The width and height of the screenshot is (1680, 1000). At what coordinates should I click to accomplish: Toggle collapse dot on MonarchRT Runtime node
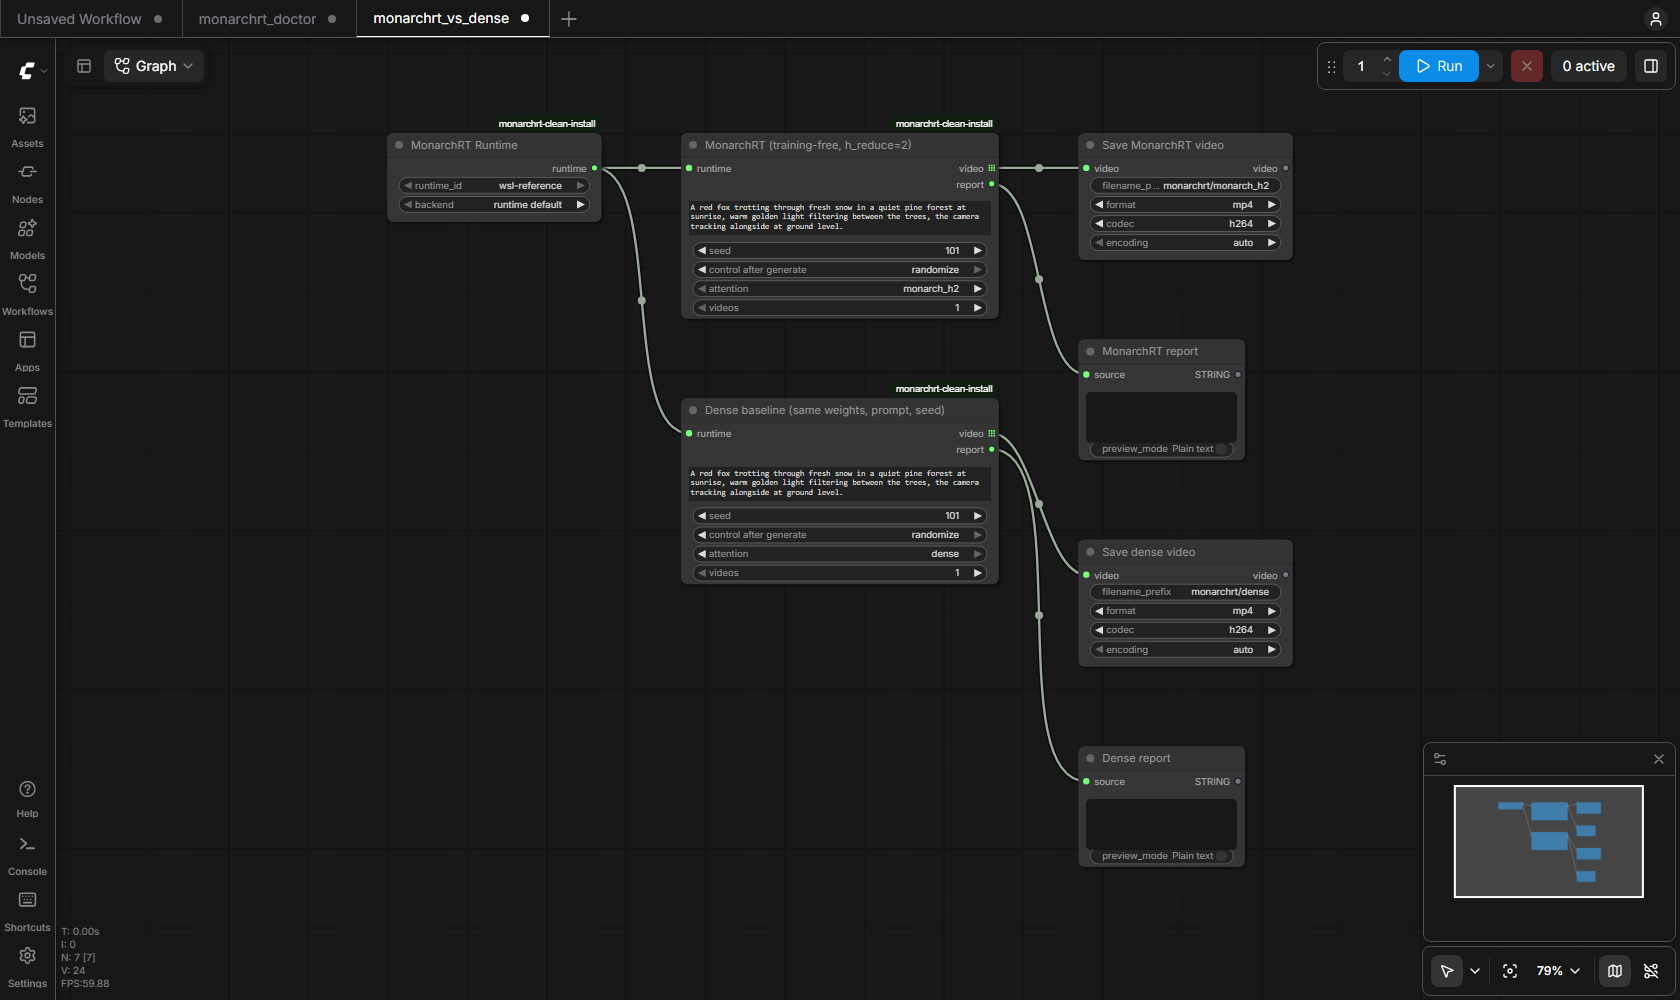[x=399, y=145]
